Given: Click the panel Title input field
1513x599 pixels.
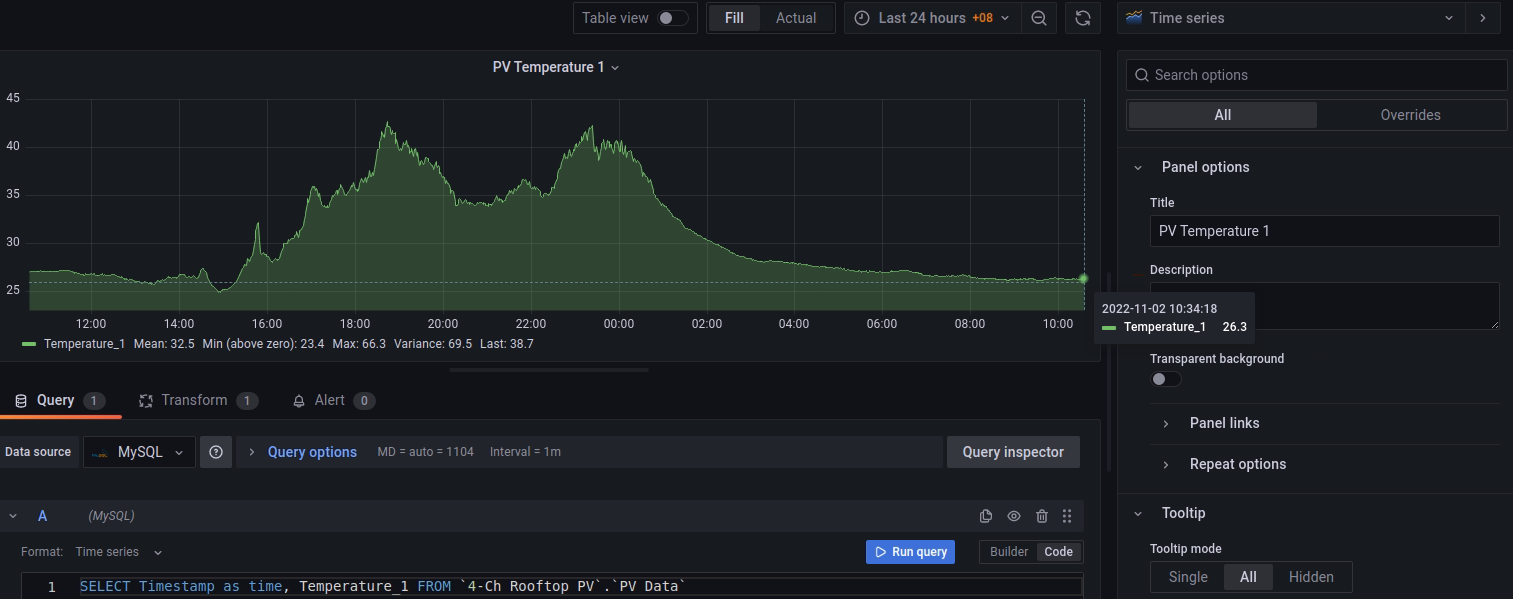Looking at the screenshot, I should (1324, 231).
